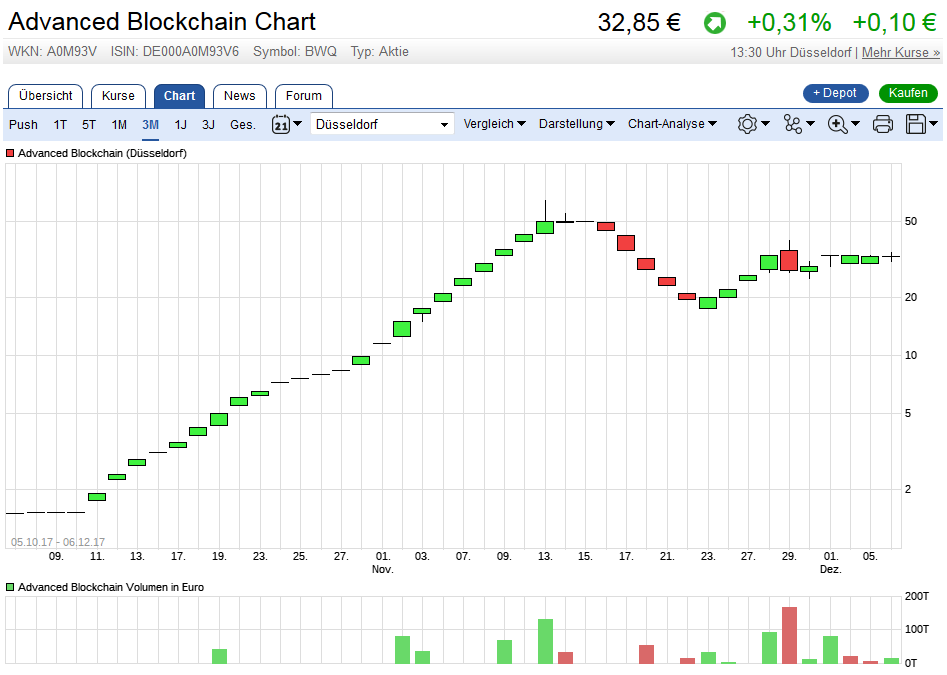Viewport: 947px width, 675px height.
Task: Open the Düsseldorf exchange dropdown
Action: (x=382, y=124)
